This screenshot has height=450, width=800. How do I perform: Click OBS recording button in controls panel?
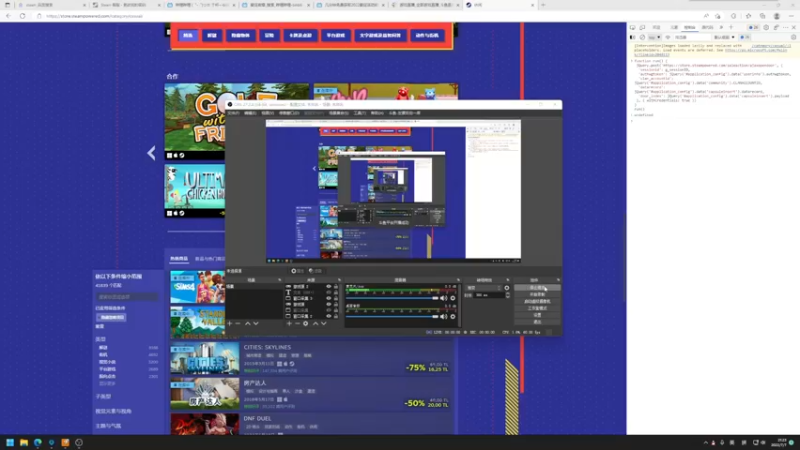tap(537, 294)
